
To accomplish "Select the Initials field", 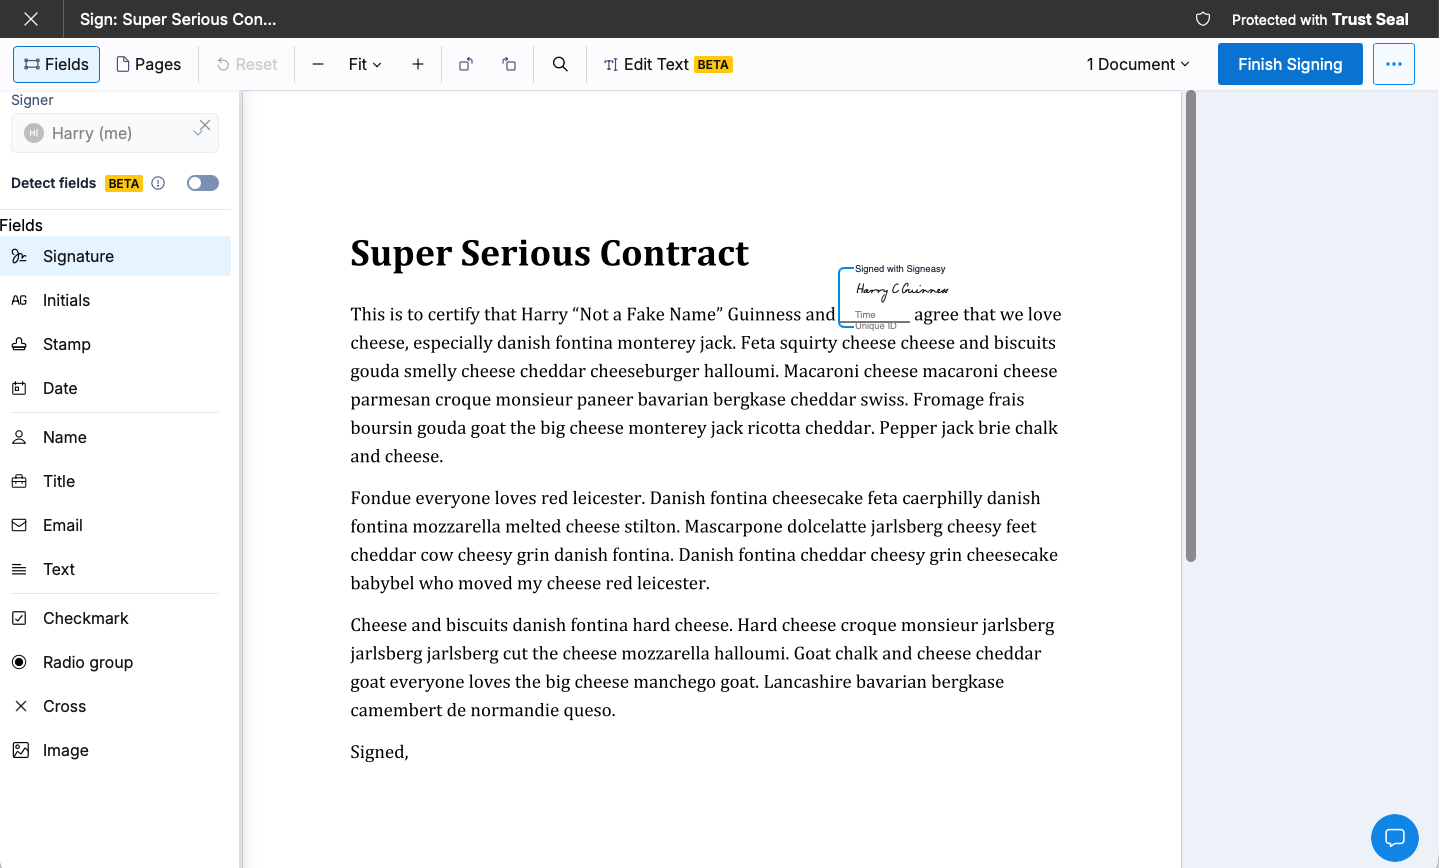I will click(x=115, y=300).
